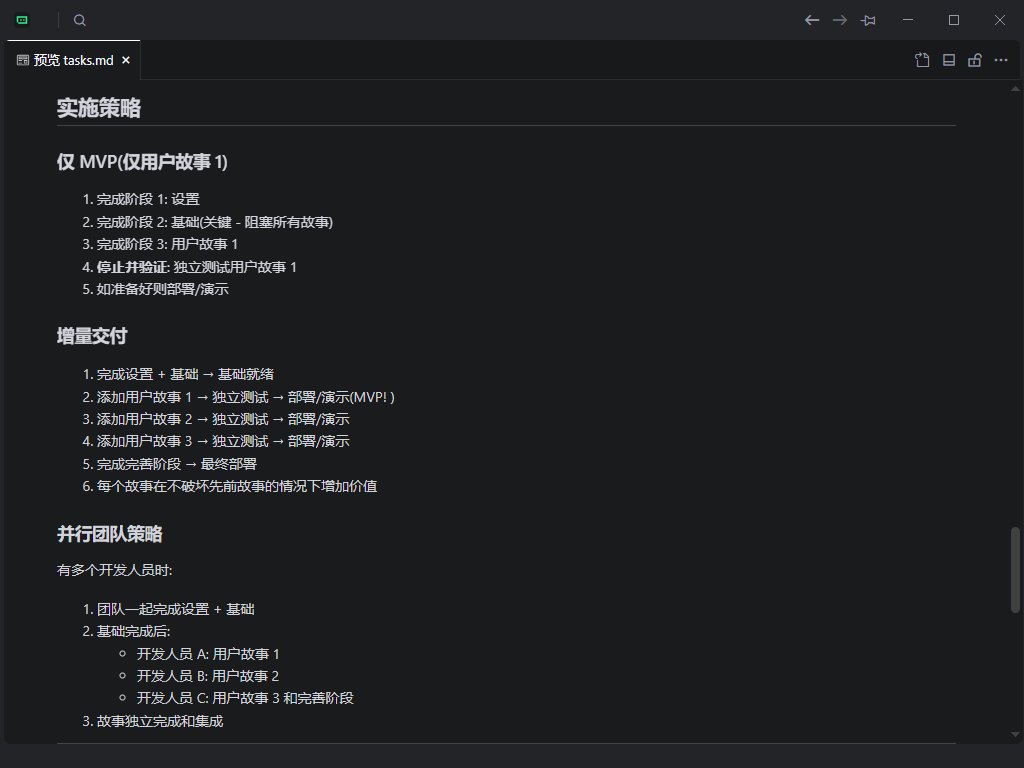Toggle the unlock icon to lock editing
Image resolution: width=1024 pixels, height=768 pixels.
[x=975, y=60]
